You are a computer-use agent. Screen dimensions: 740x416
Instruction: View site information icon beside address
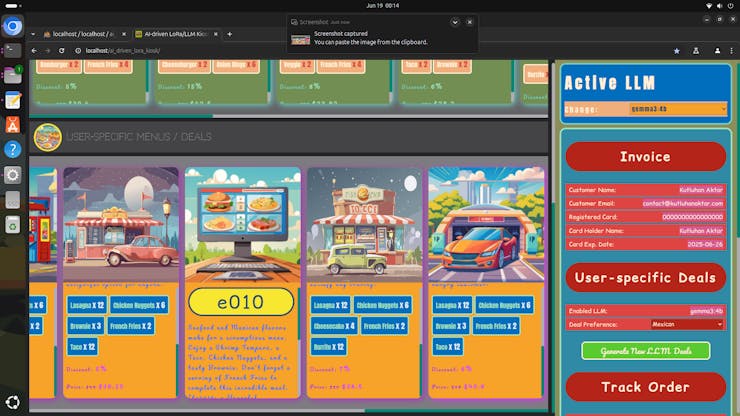tap(78, 51)
